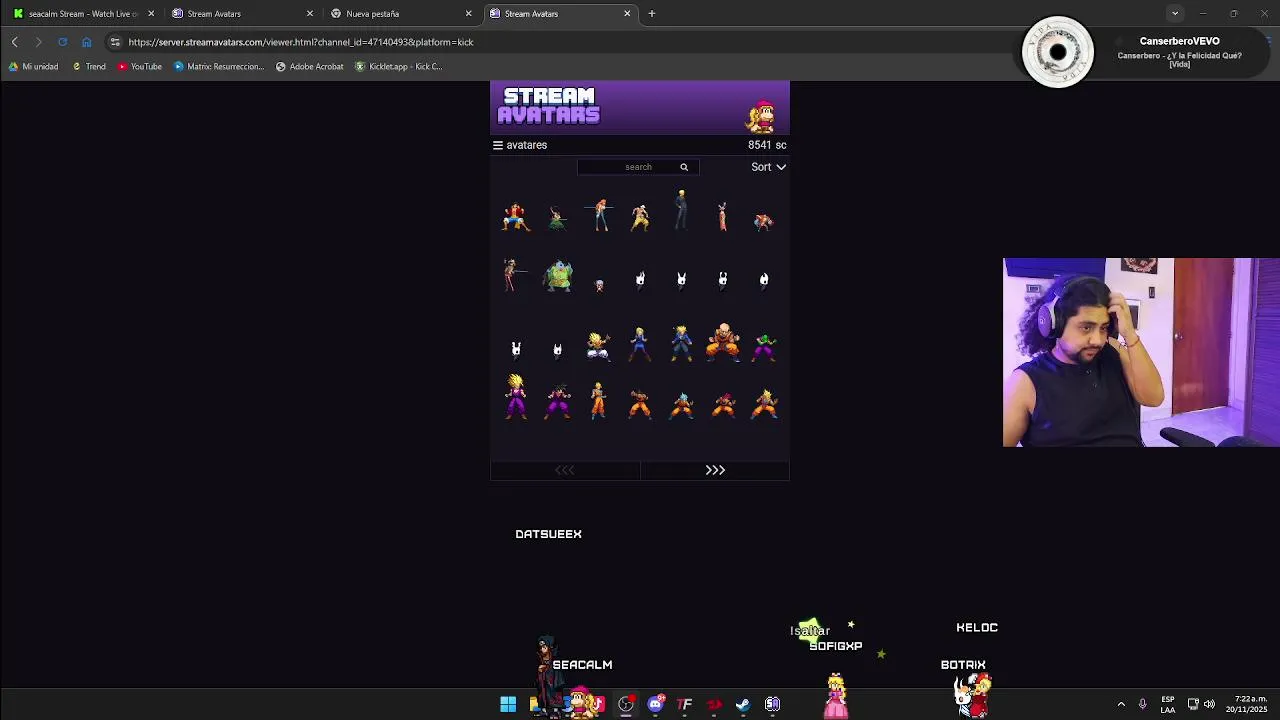
Task: Click the DATSUEEX username label
Action: 548,534
